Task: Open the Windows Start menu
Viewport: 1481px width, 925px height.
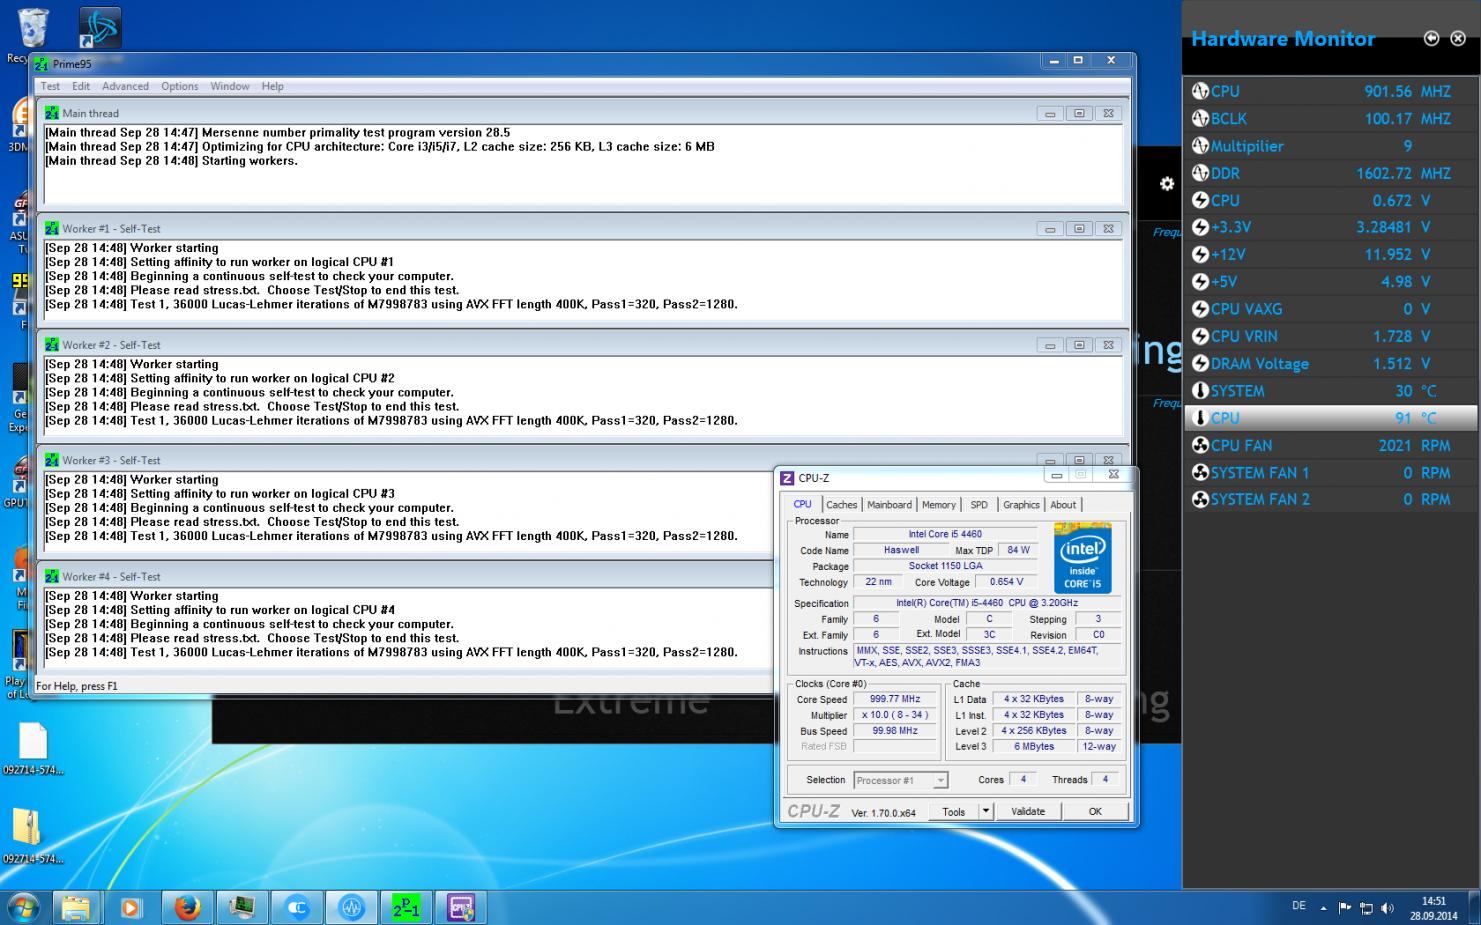Action: [23, 908]
